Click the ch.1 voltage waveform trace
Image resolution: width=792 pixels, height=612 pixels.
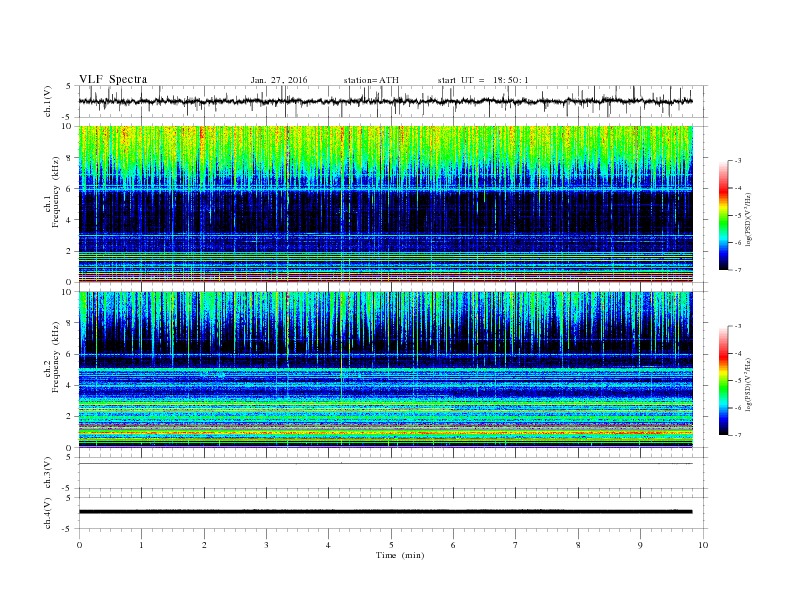coord(385,101)
